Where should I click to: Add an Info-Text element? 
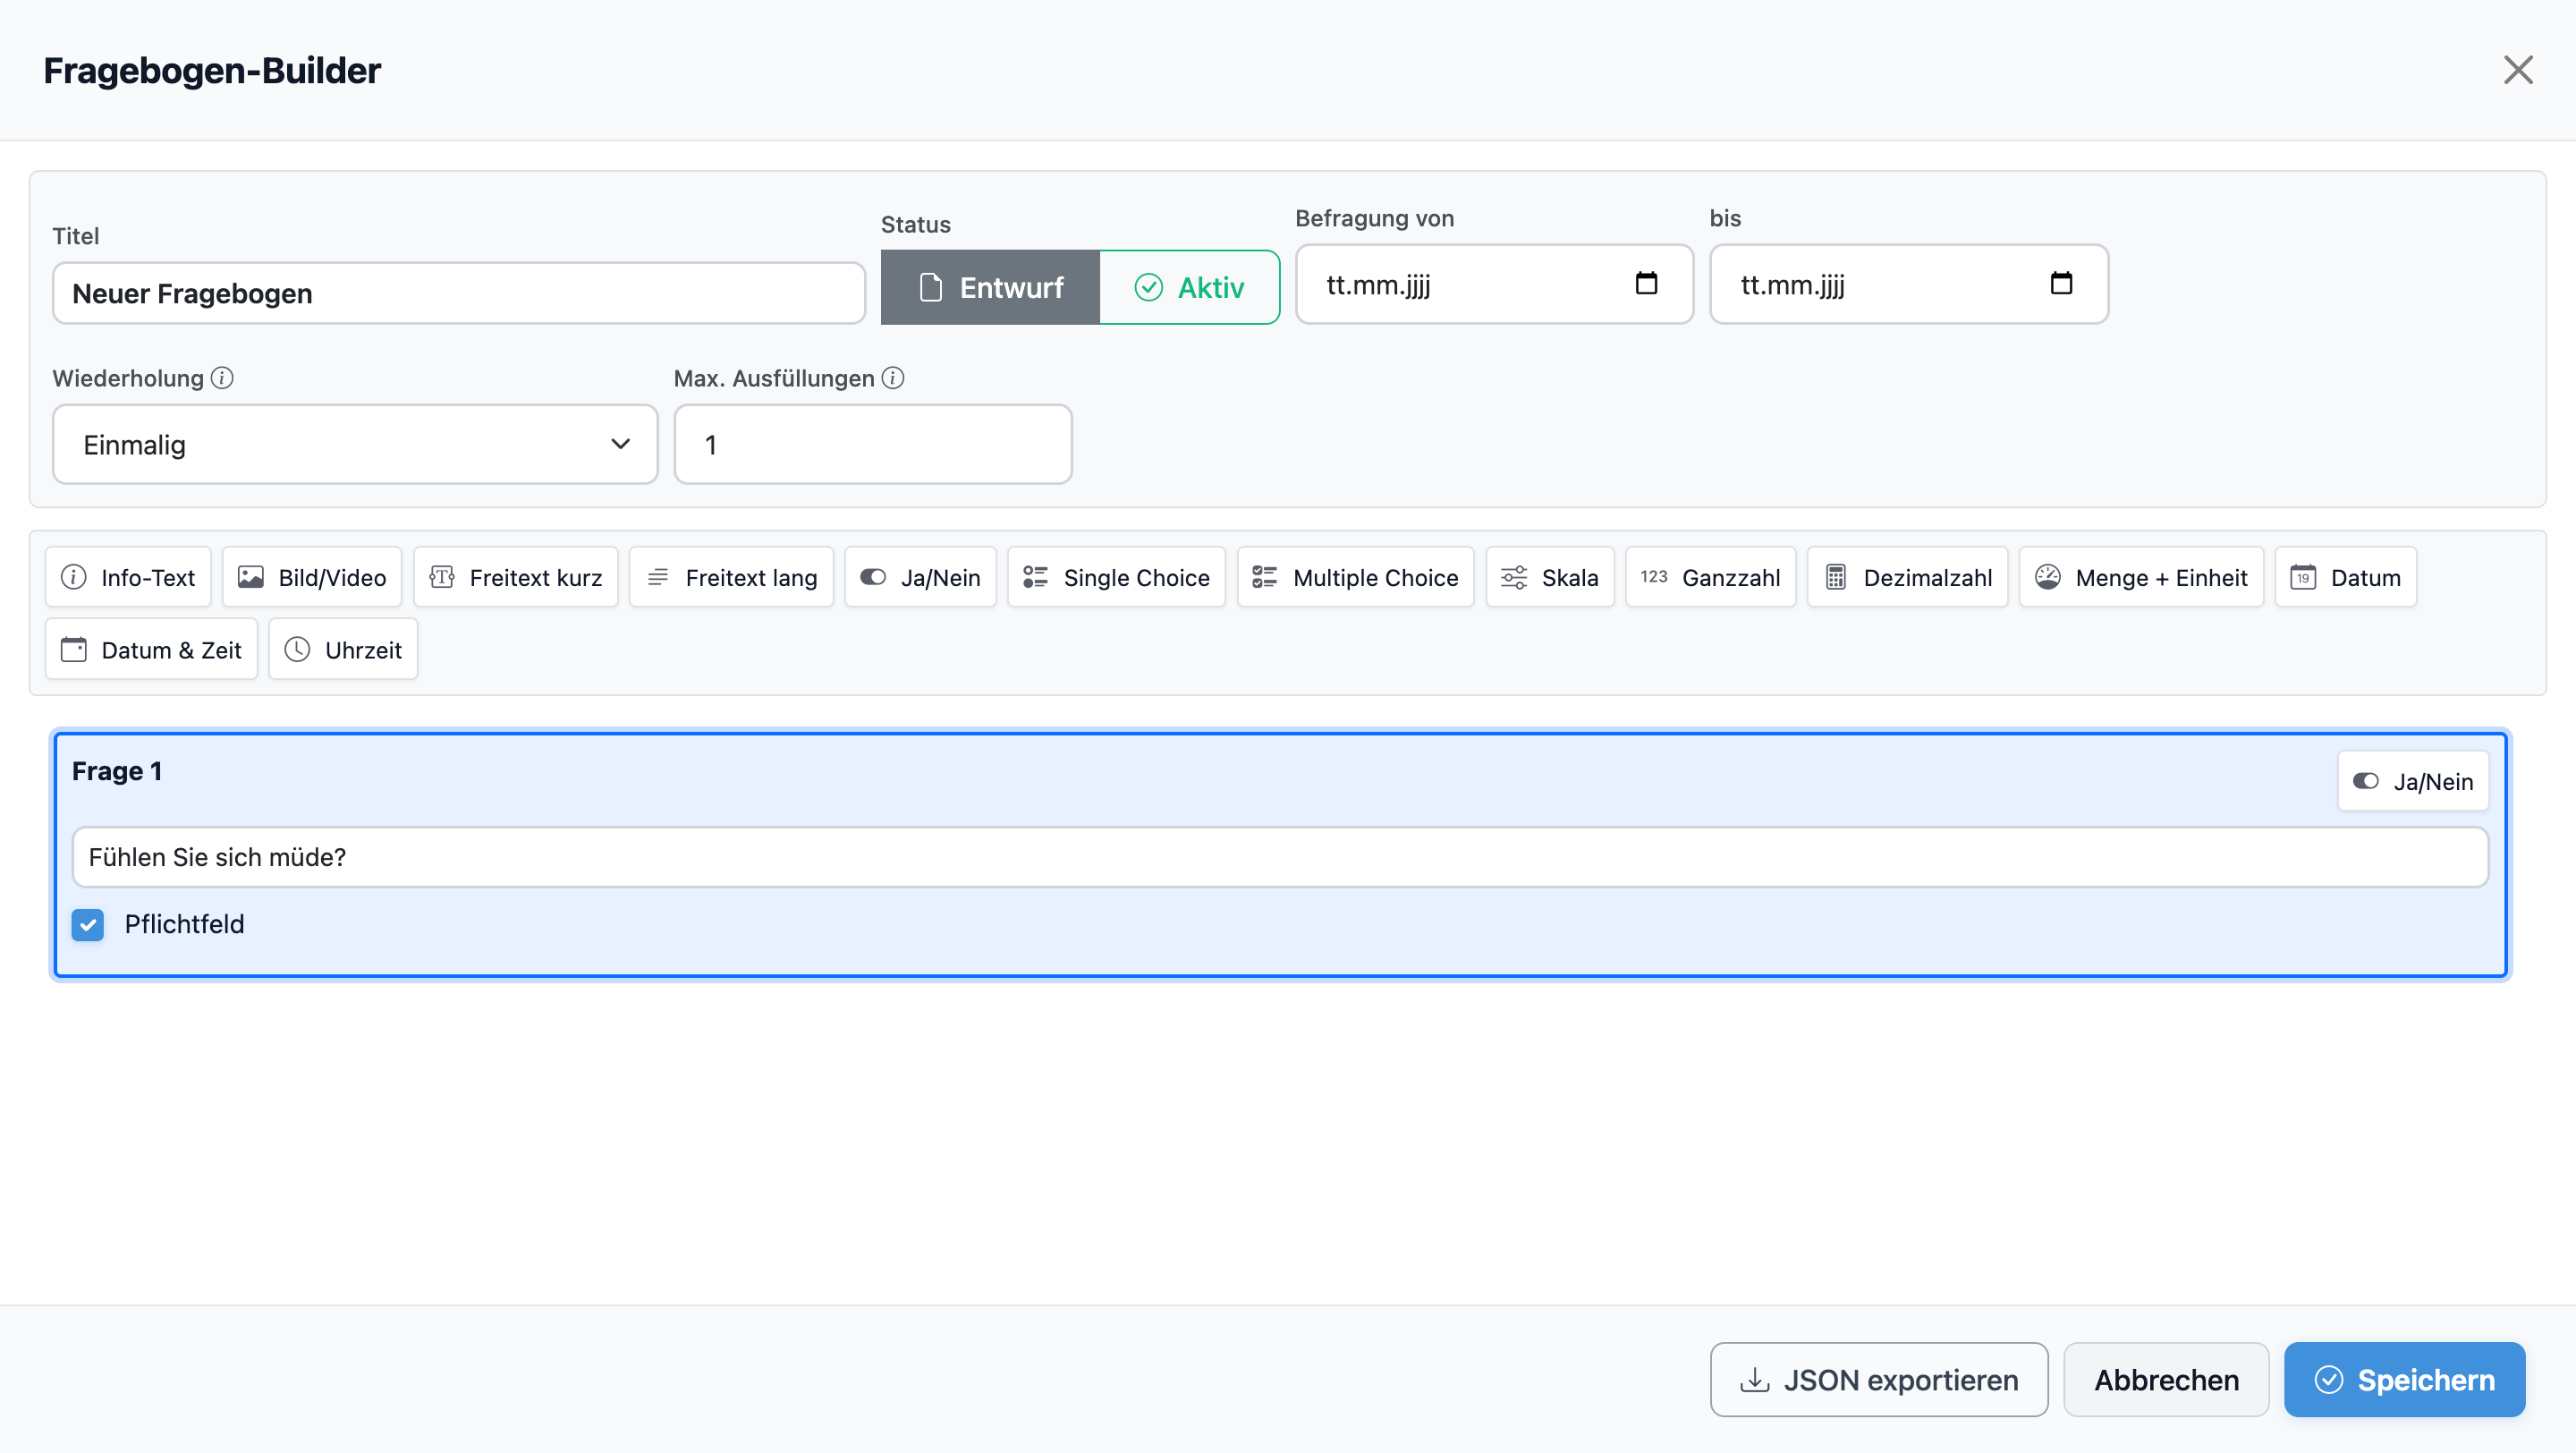(x=128, y=577)
